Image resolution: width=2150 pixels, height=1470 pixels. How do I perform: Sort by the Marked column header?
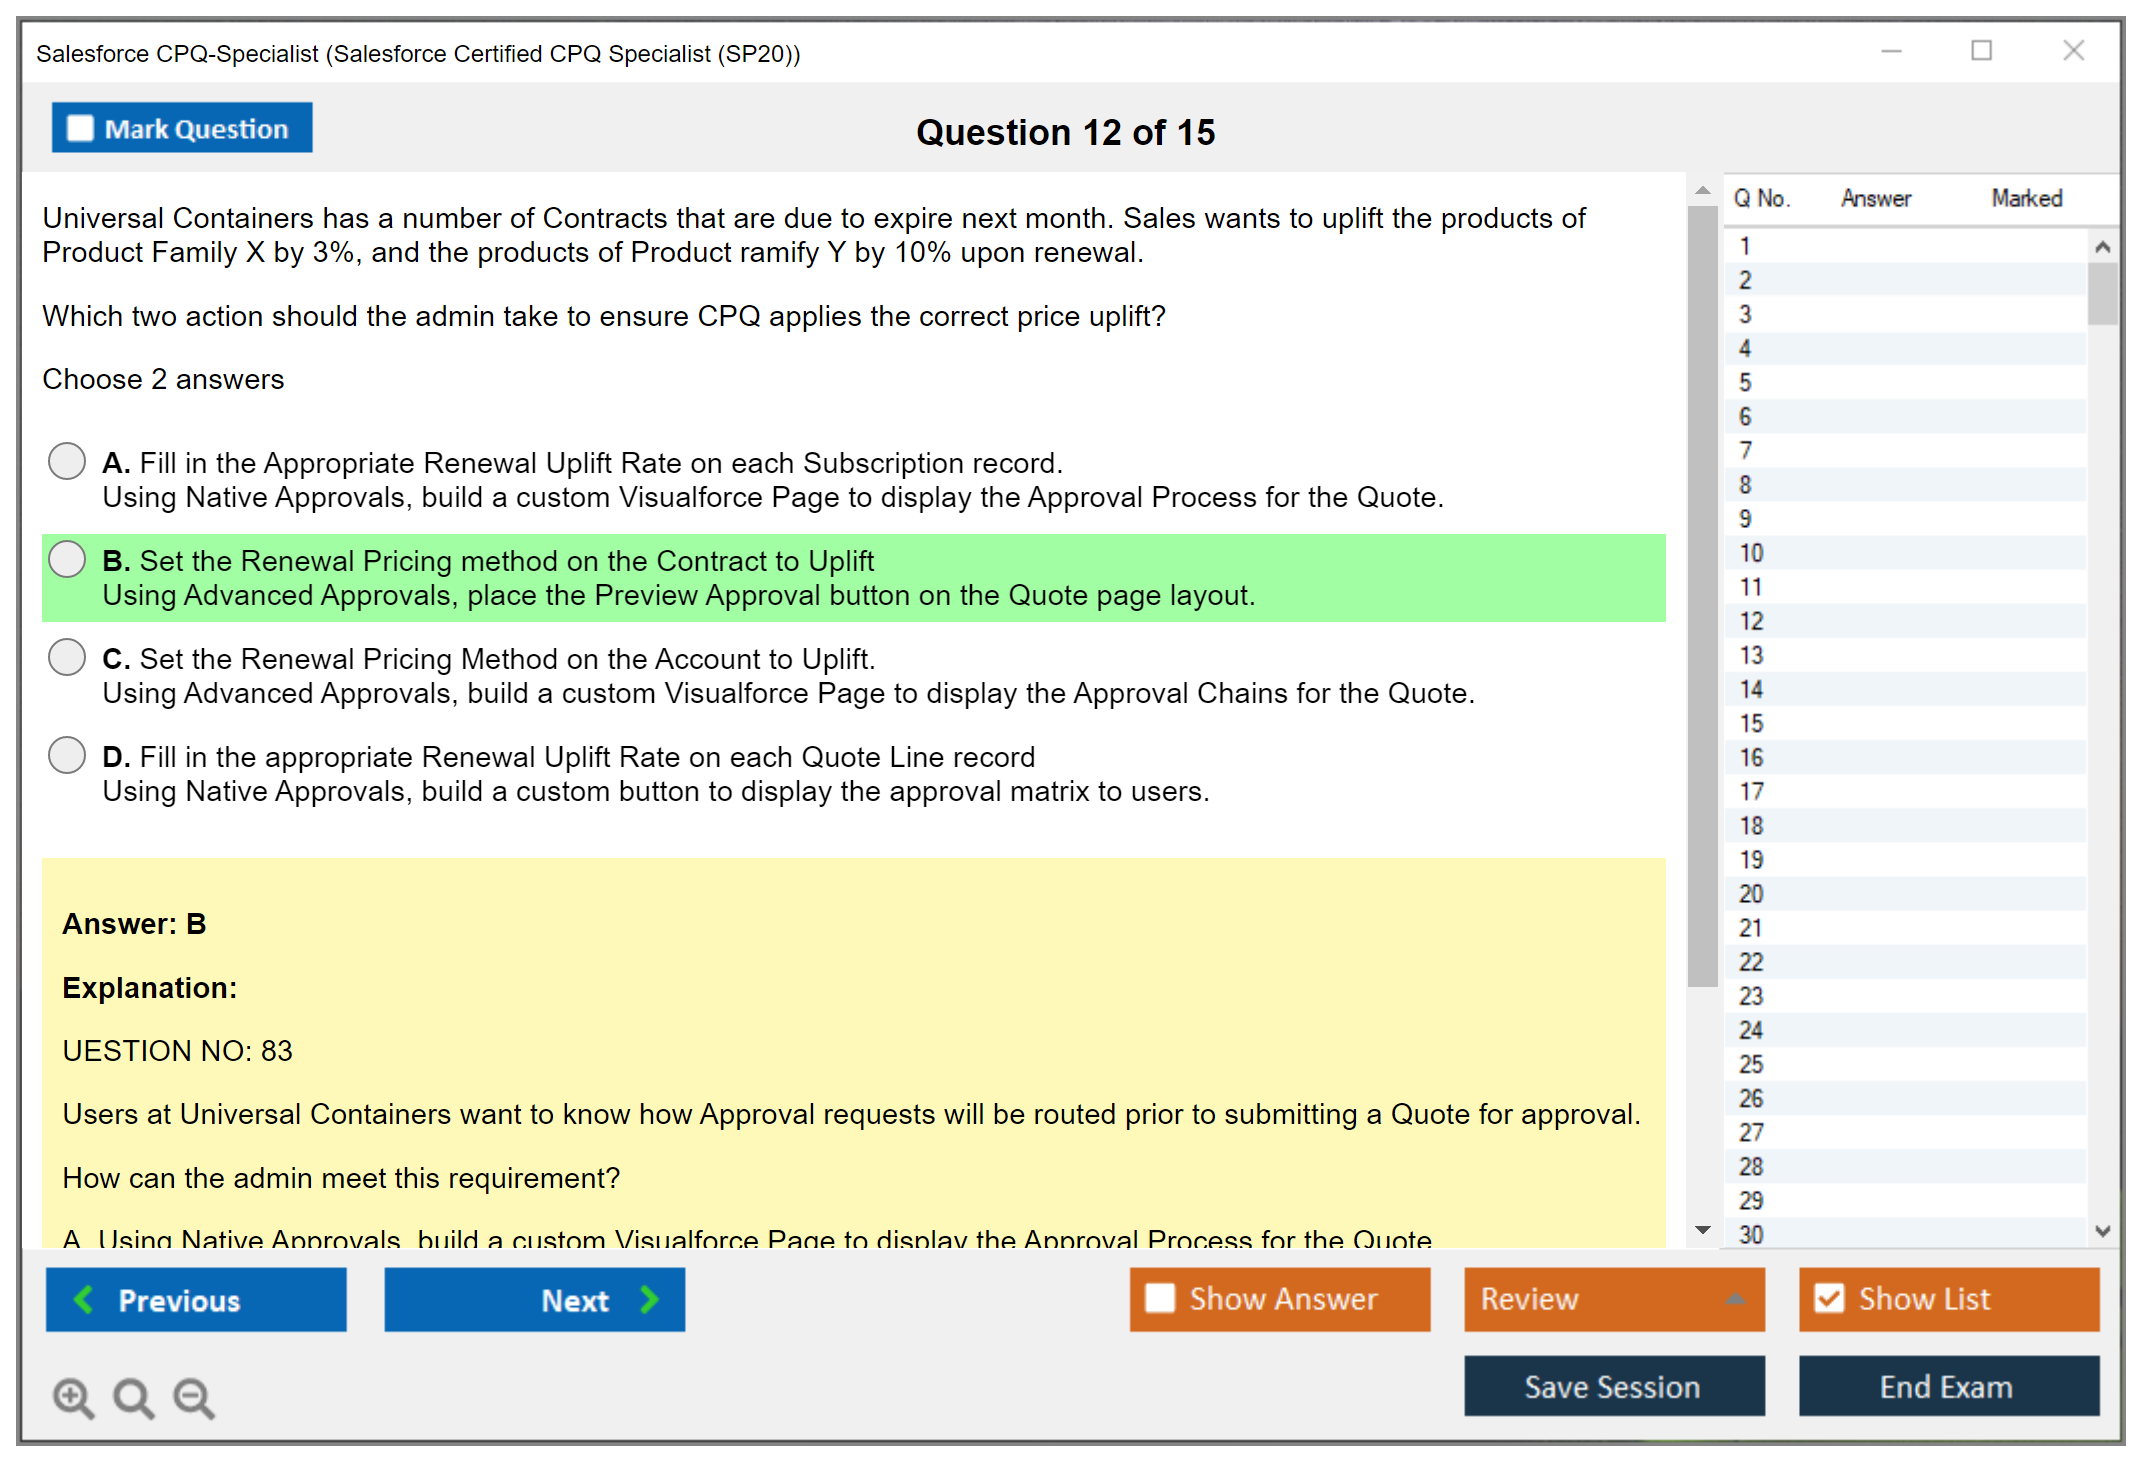pyautogui.click(x=2026, y=198)
